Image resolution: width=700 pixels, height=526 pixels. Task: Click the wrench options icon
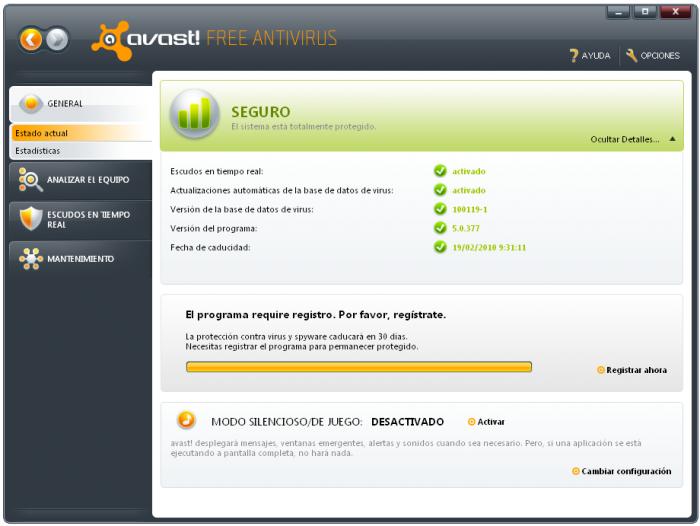click(x=631, y=56)
